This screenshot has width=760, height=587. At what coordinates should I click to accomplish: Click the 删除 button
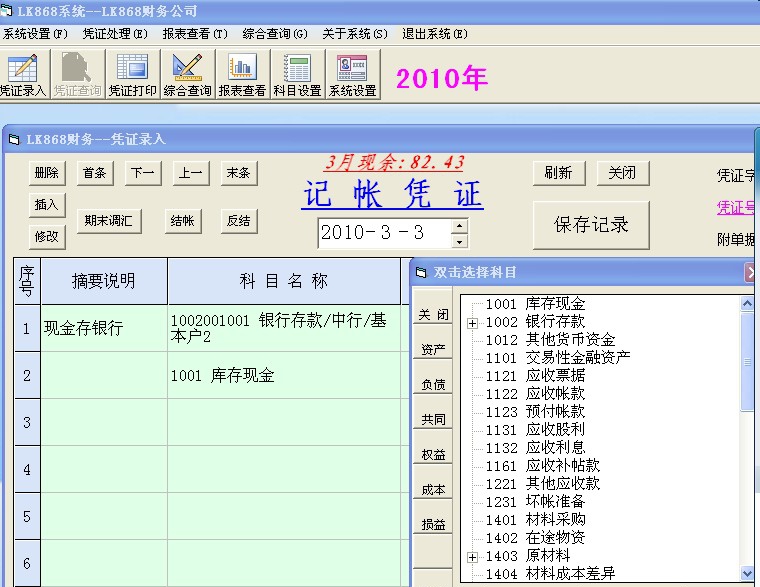point(47,173)
